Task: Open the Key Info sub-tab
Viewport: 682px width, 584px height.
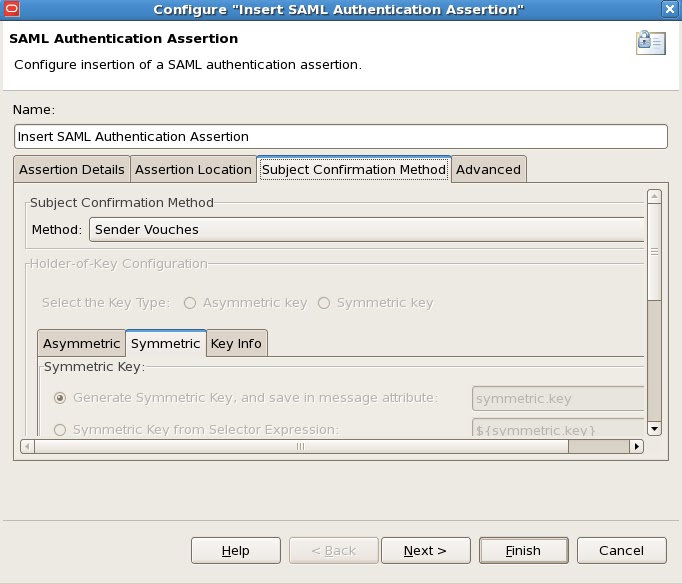Action: (236, 344)
